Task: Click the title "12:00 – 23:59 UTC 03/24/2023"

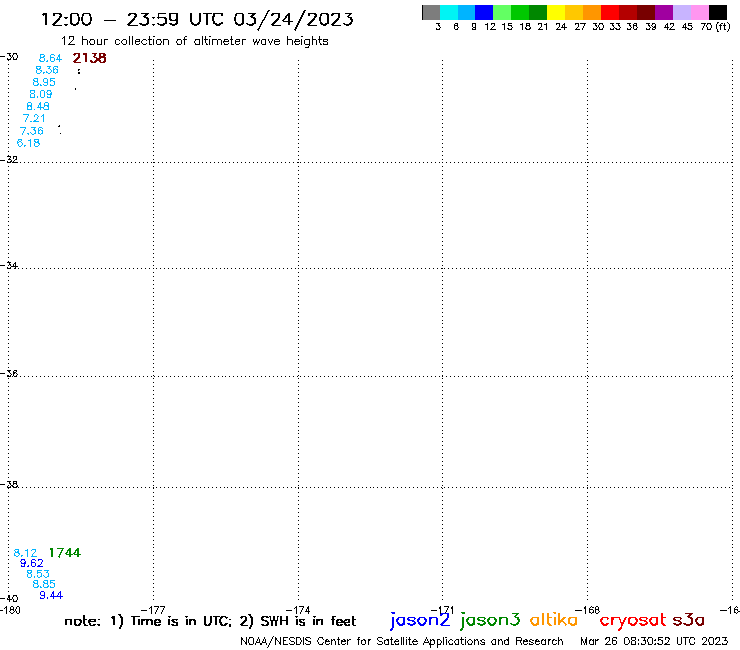Action: click(197, 20)
